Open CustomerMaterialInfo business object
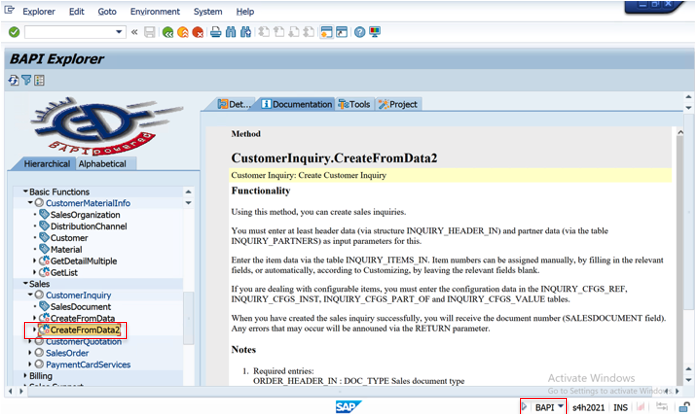 (88, 203)
